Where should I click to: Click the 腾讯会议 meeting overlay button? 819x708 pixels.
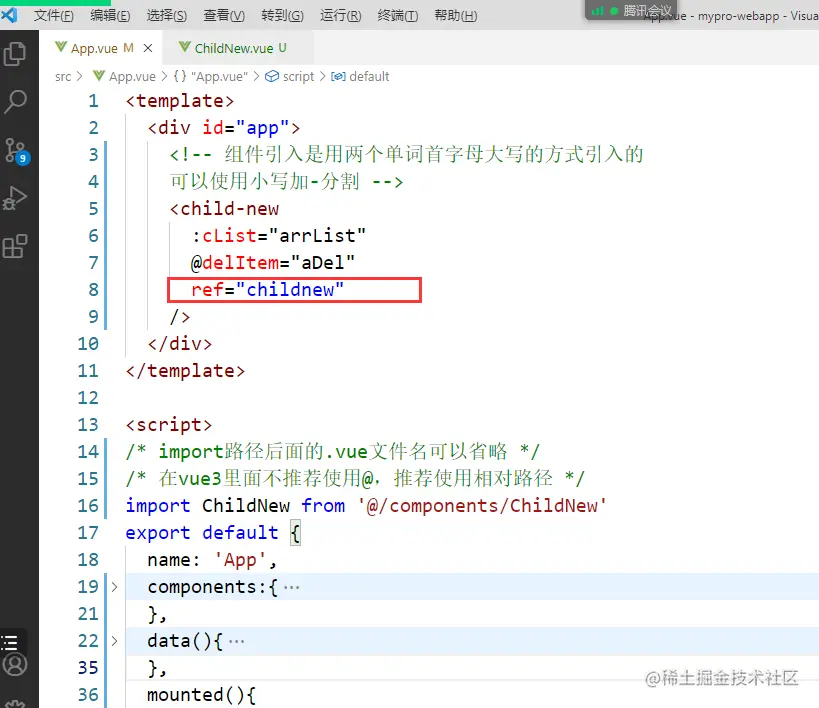tap(636, 11)
